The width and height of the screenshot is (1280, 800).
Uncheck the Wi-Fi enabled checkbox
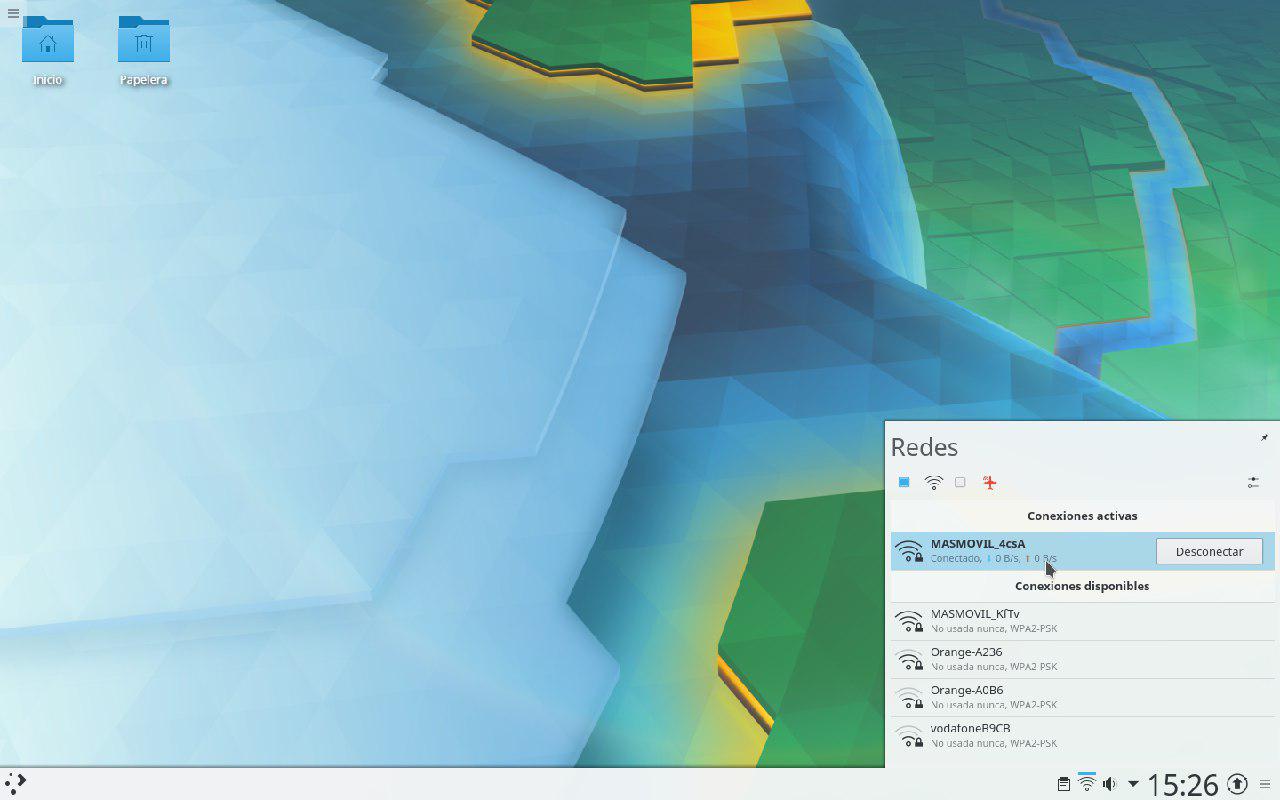[904, 482]
